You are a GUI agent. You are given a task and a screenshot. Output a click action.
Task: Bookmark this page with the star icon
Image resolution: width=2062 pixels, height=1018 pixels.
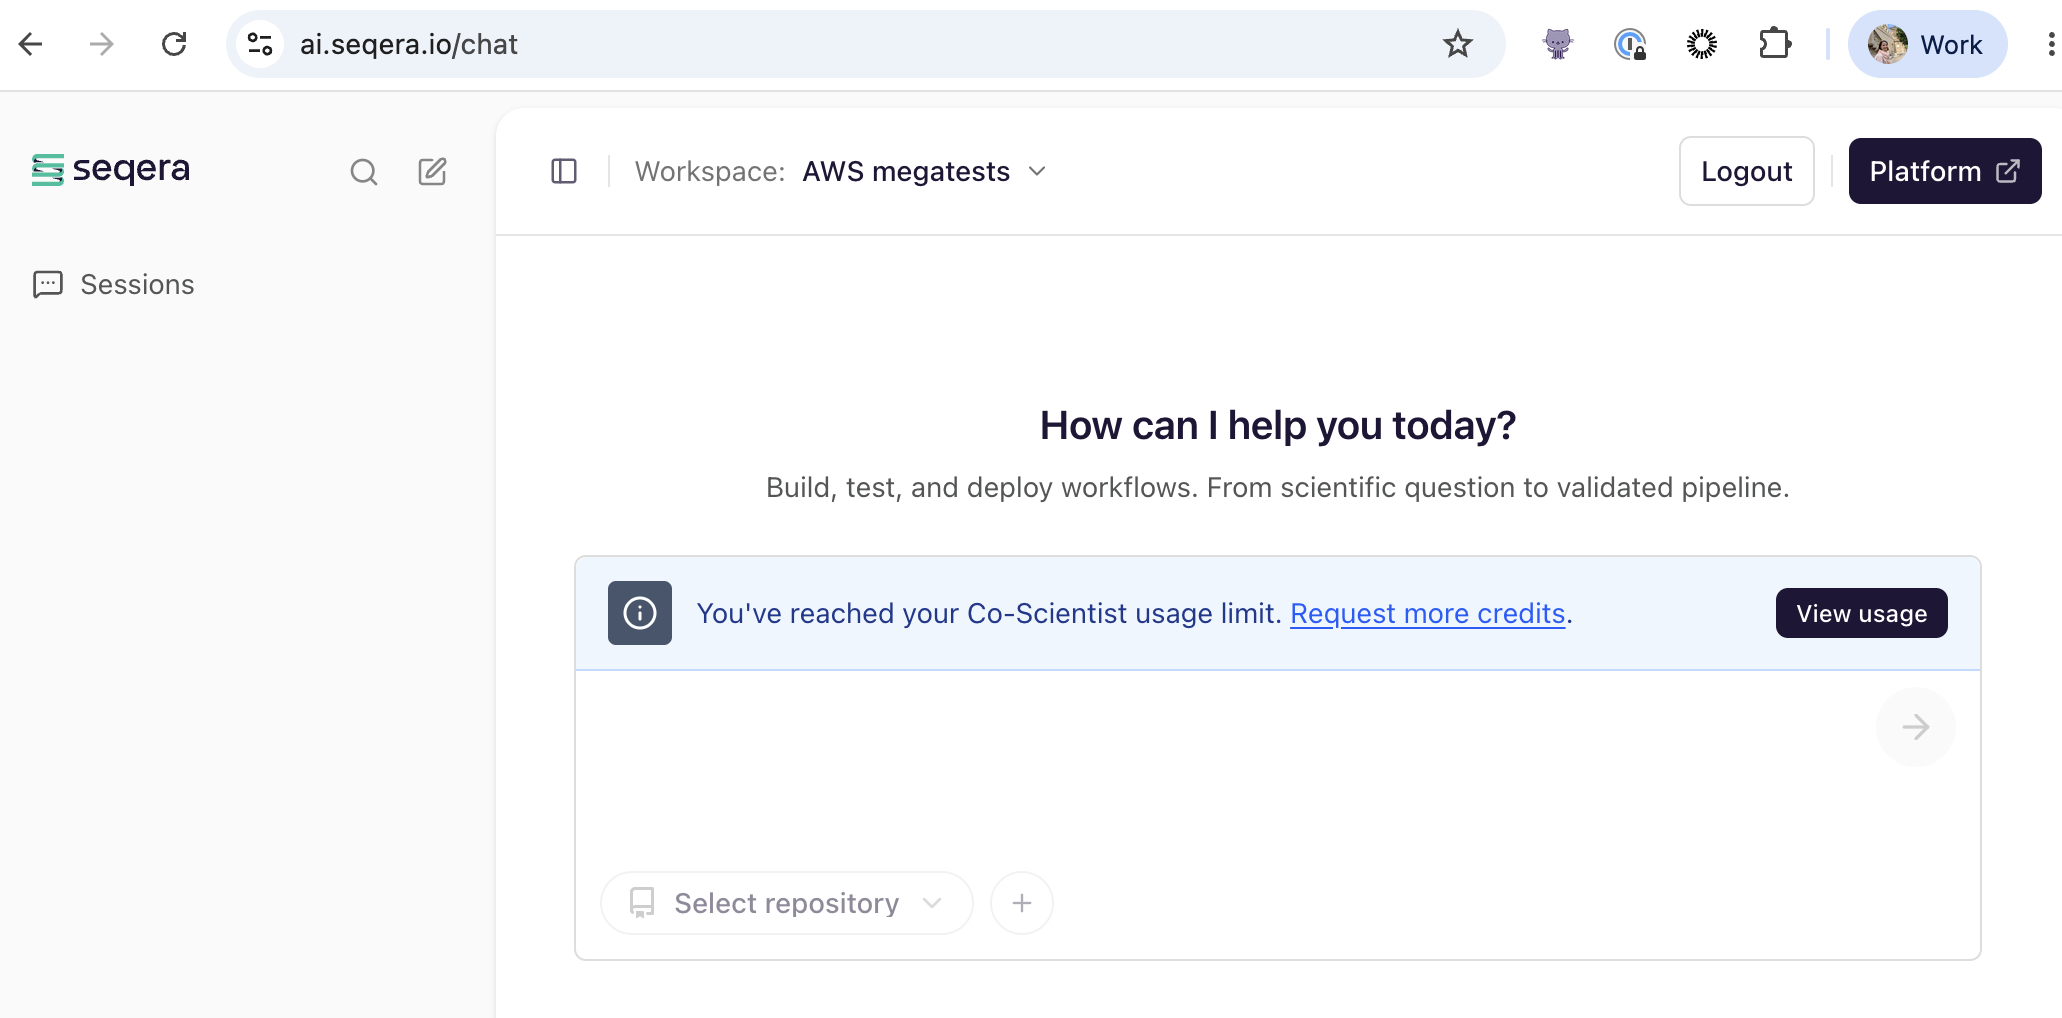coord(1457,44)
